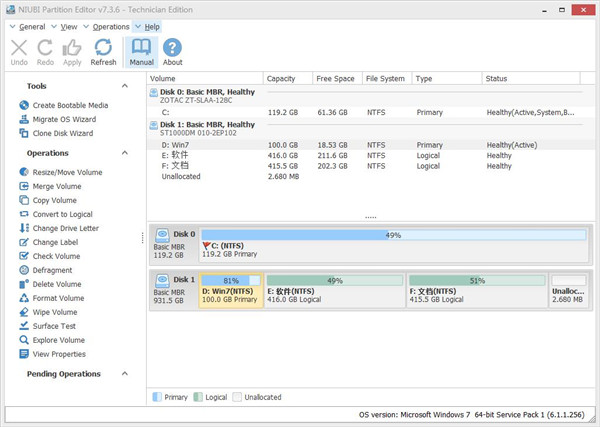Screen dimensions: 600x427
Task: Click the Disk 0: Basic MBR, Healthy header
Action: (x=207, y=92)
